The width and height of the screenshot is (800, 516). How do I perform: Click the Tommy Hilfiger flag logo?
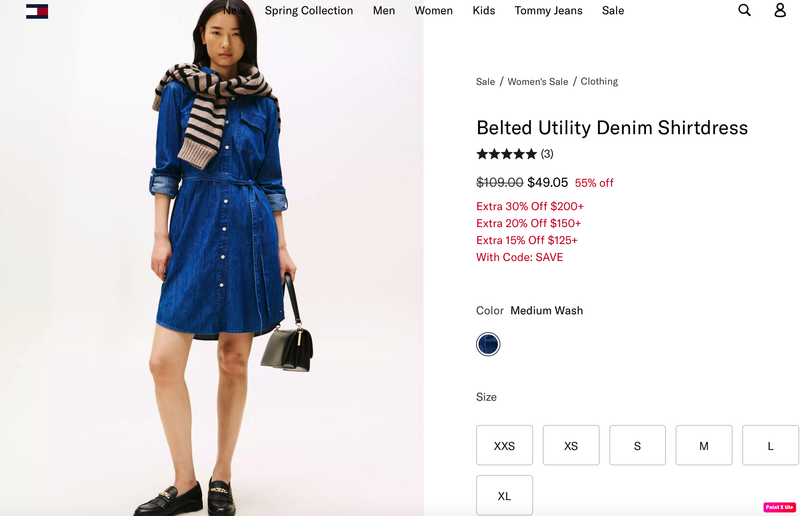37,11
